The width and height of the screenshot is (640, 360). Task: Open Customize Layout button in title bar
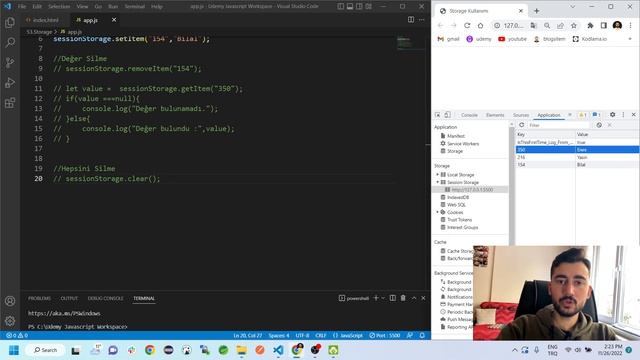369,7
